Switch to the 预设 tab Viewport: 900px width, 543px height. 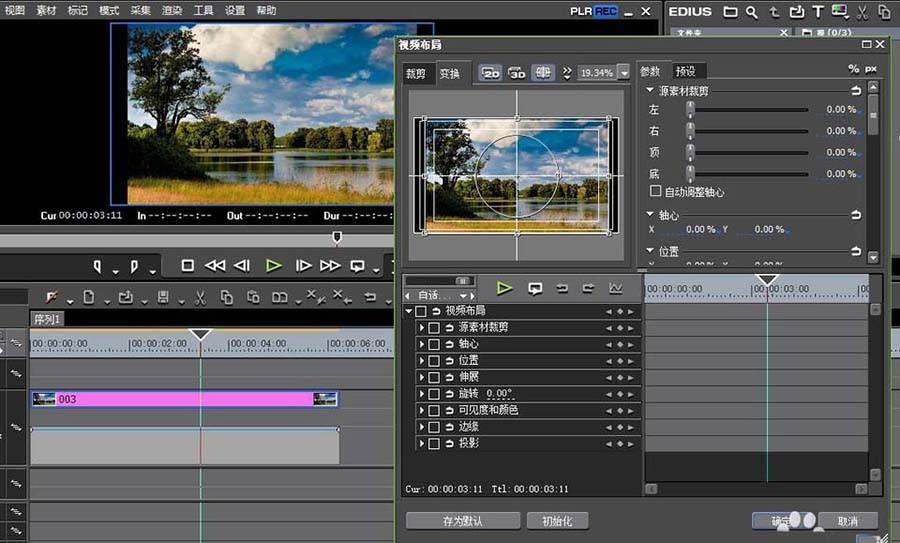pyautogui.click(x=685, y=71)
